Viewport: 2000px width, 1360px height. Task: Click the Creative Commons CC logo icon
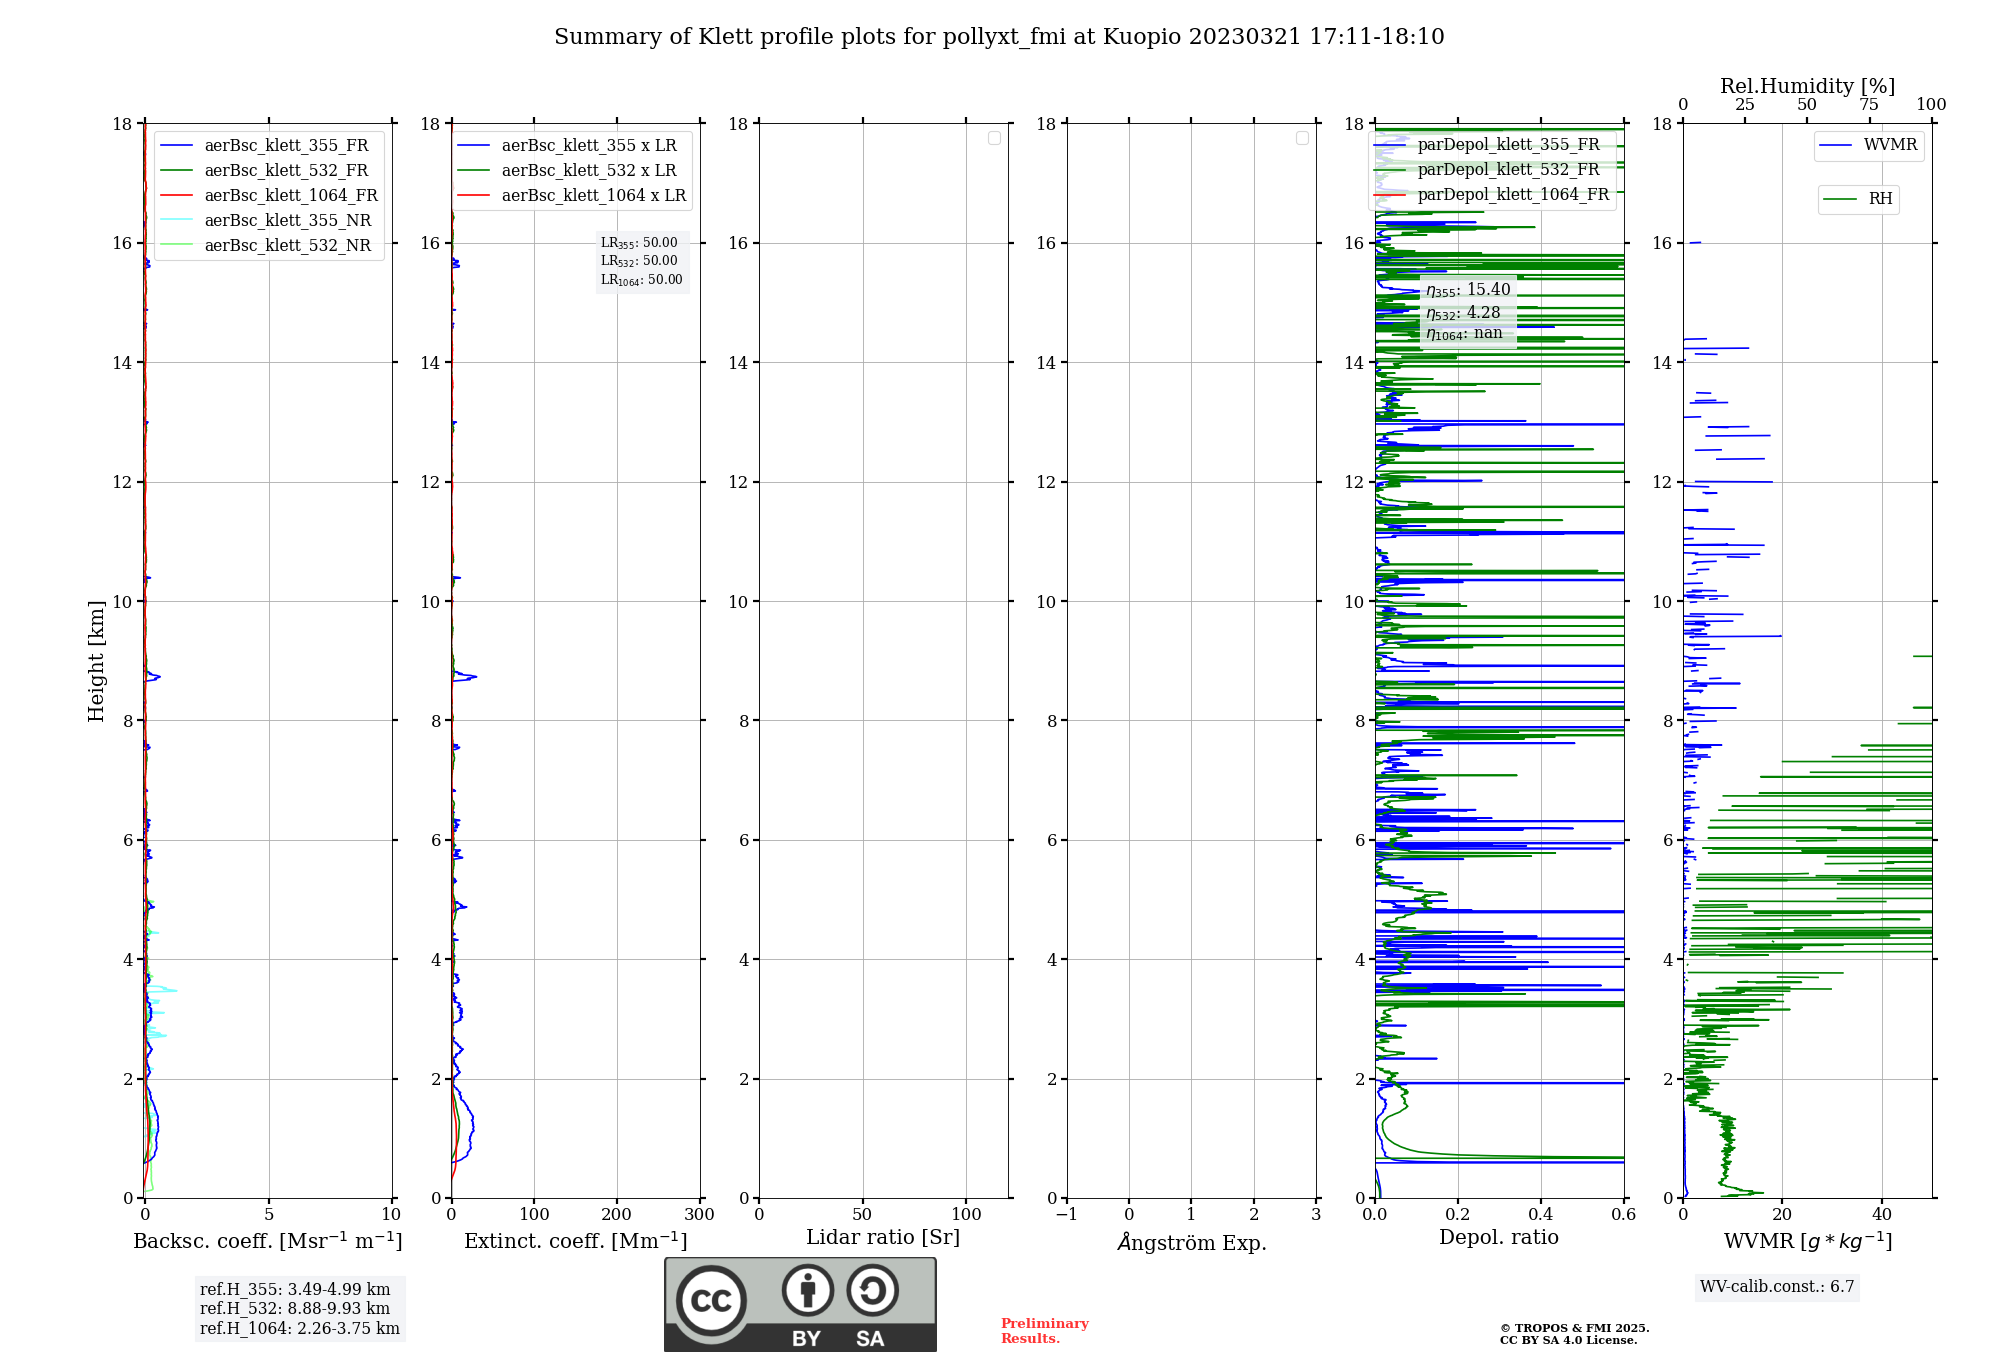click(x=711, y=1300)
